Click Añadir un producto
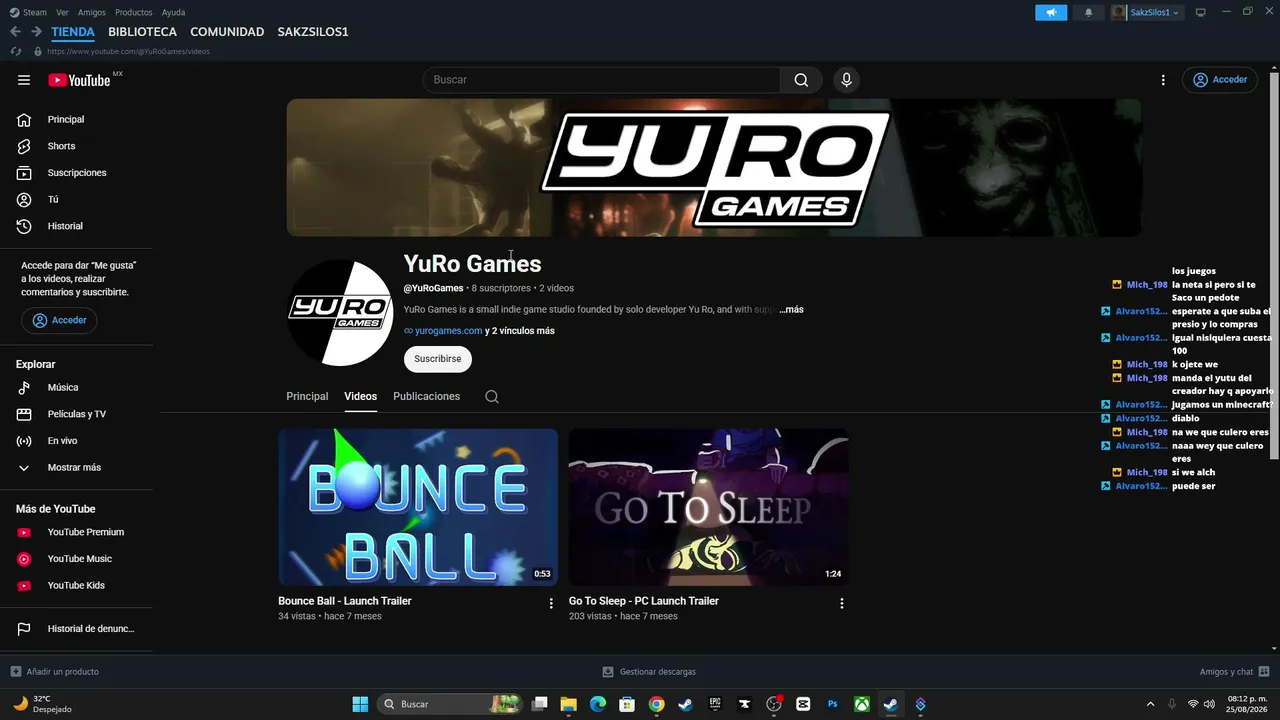 click(x=55, y=672)
